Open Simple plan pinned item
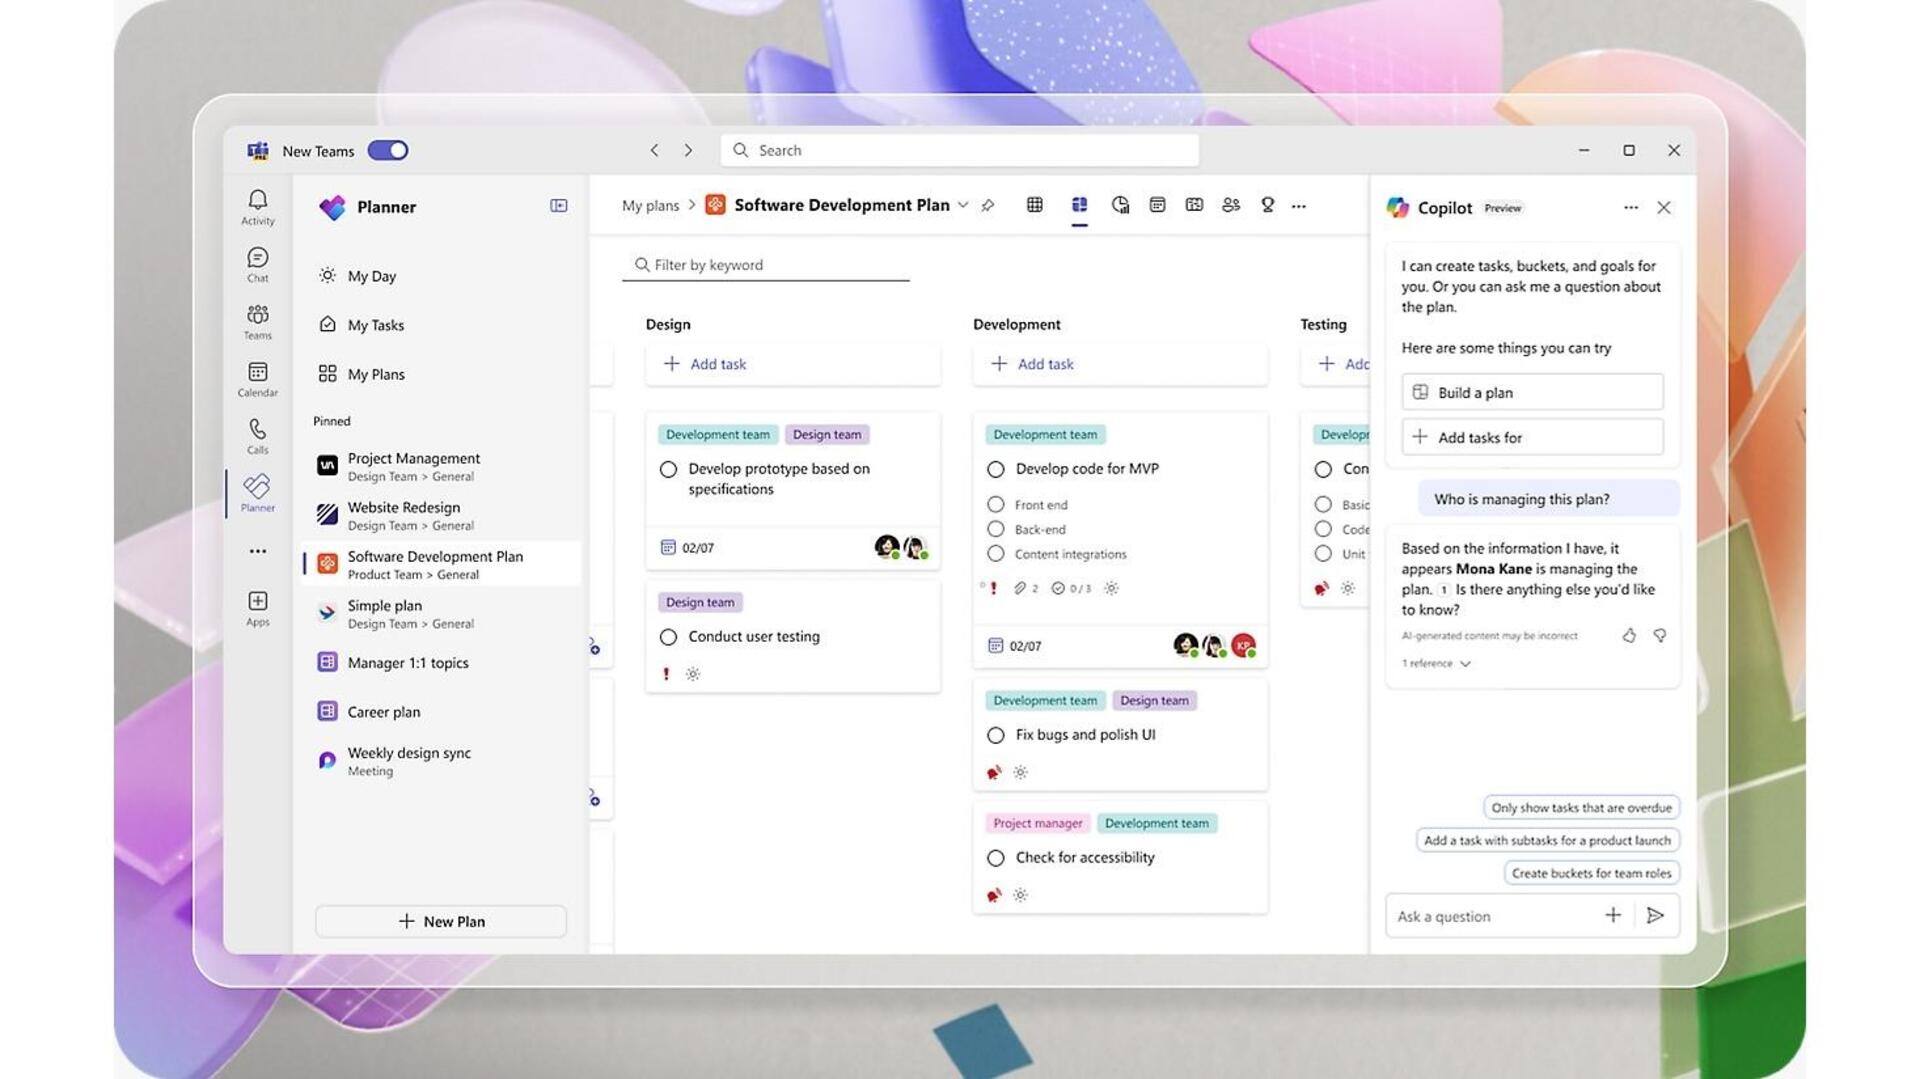1920x1079 pixels. 441,613
